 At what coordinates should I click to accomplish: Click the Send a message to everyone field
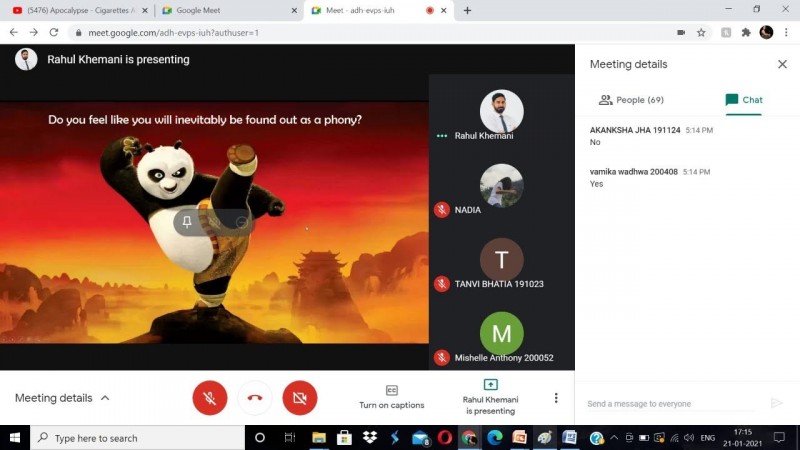tap(669, 404)
